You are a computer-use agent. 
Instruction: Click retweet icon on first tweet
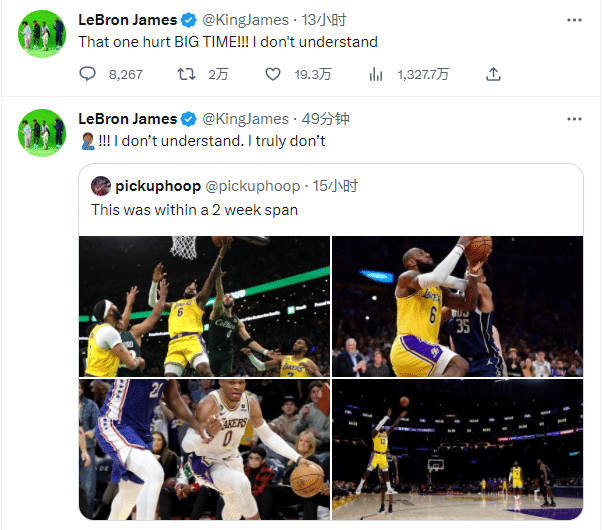pos(186,74)
